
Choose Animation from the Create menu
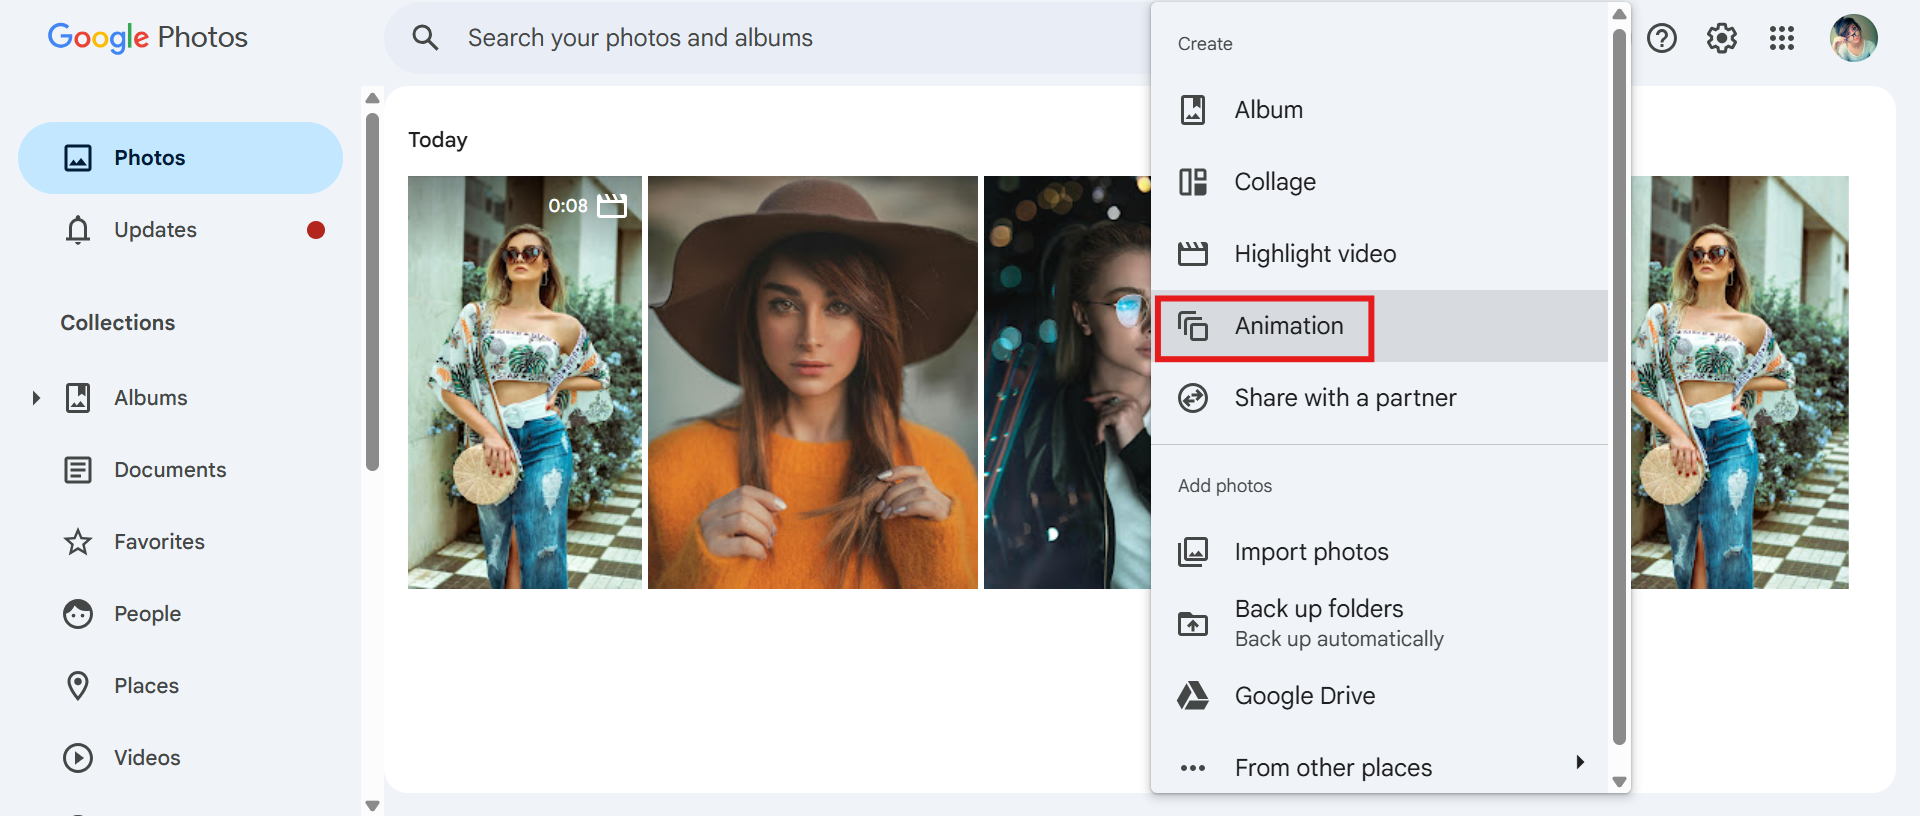click(1288, 326)
